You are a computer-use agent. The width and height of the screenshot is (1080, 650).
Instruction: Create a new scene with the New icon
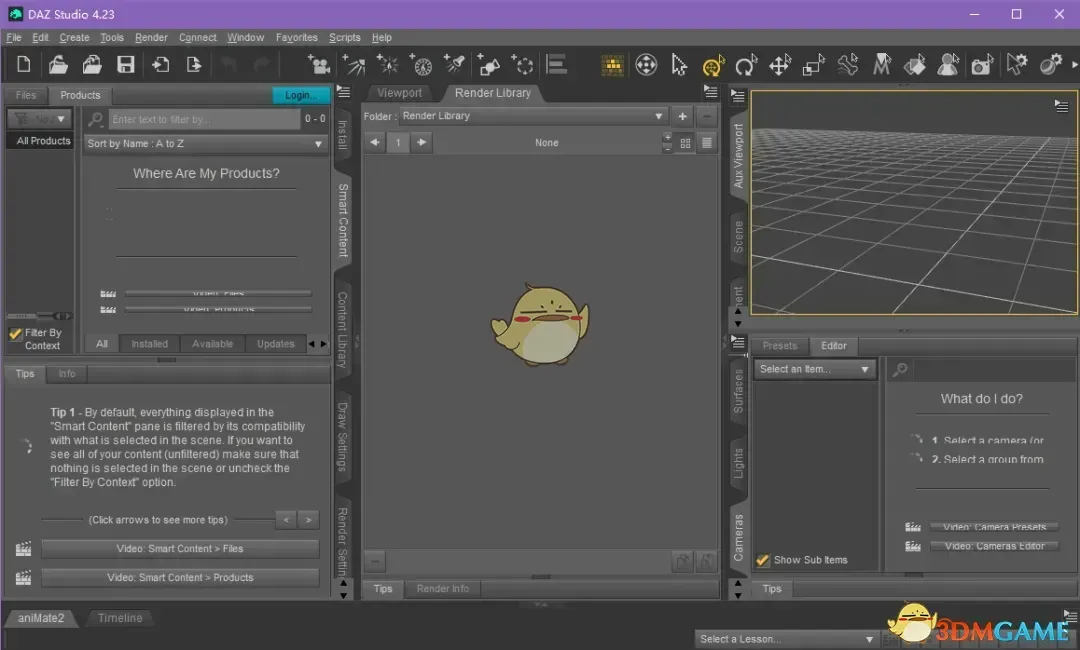tap(24, 64)
